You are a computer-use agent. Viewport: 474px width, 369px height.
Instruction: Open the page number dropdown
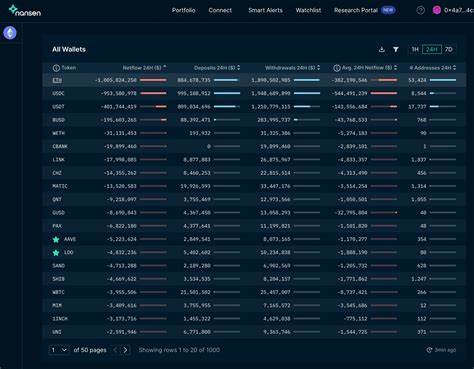point(59,350)
